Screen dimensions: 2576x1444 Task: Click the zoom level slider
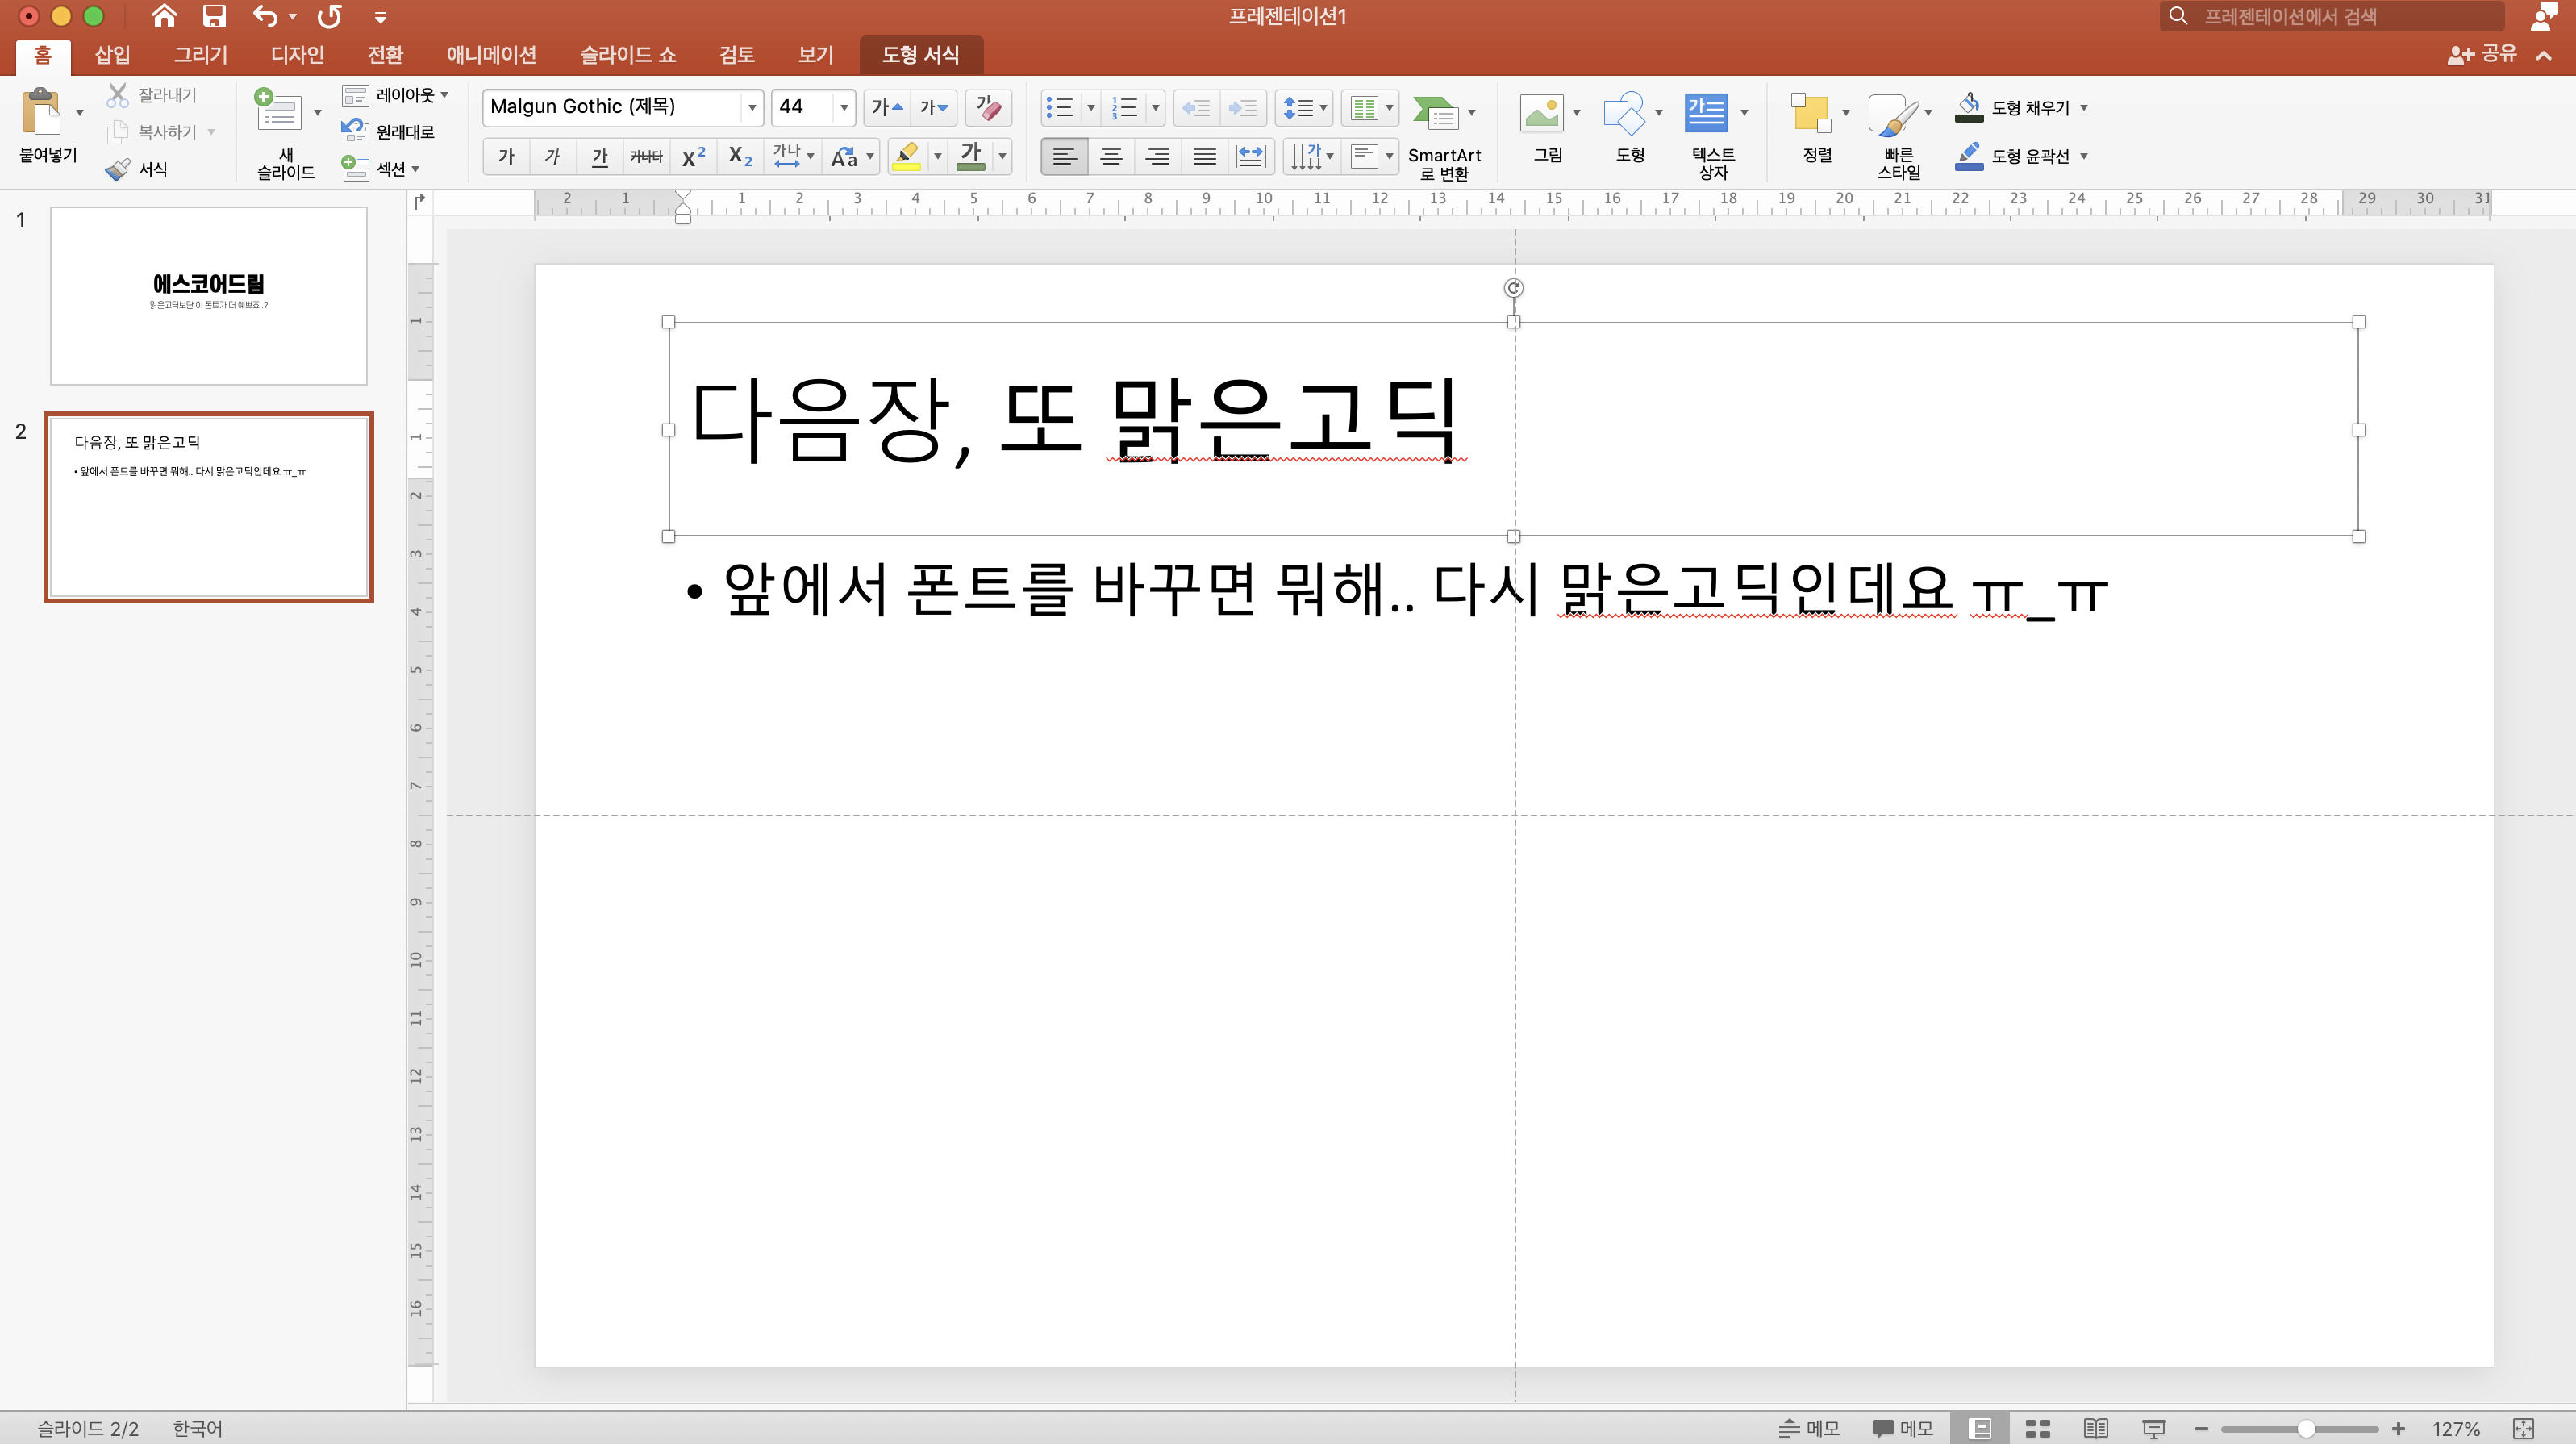2305,1428
